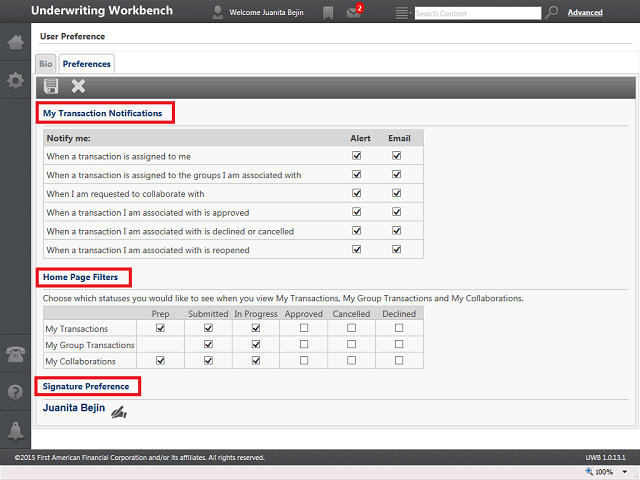Viewport: 640px width, 480px height.
Task: Open the bookmark icon in the header
Action: point(328,13)
